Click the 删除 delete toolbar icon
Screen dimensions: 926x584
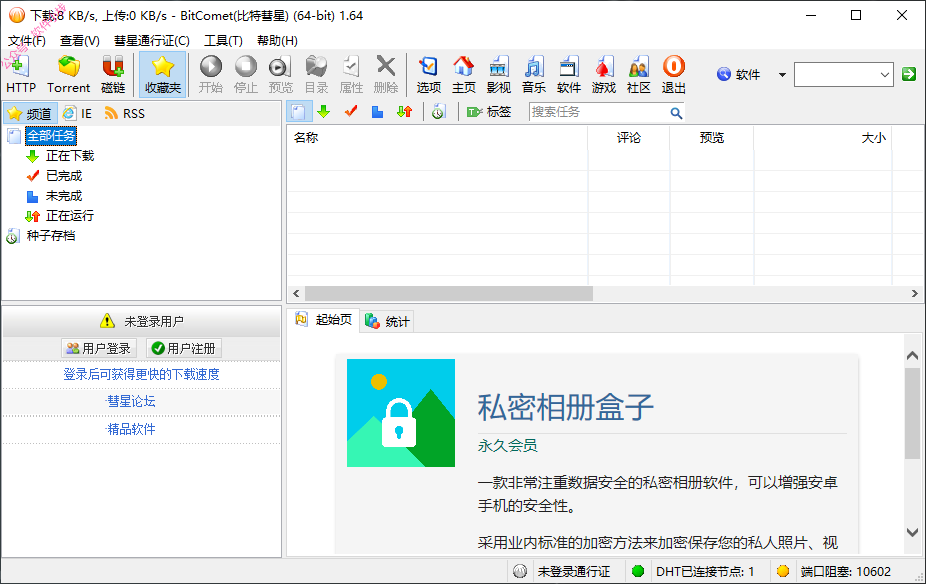(386, 74)
